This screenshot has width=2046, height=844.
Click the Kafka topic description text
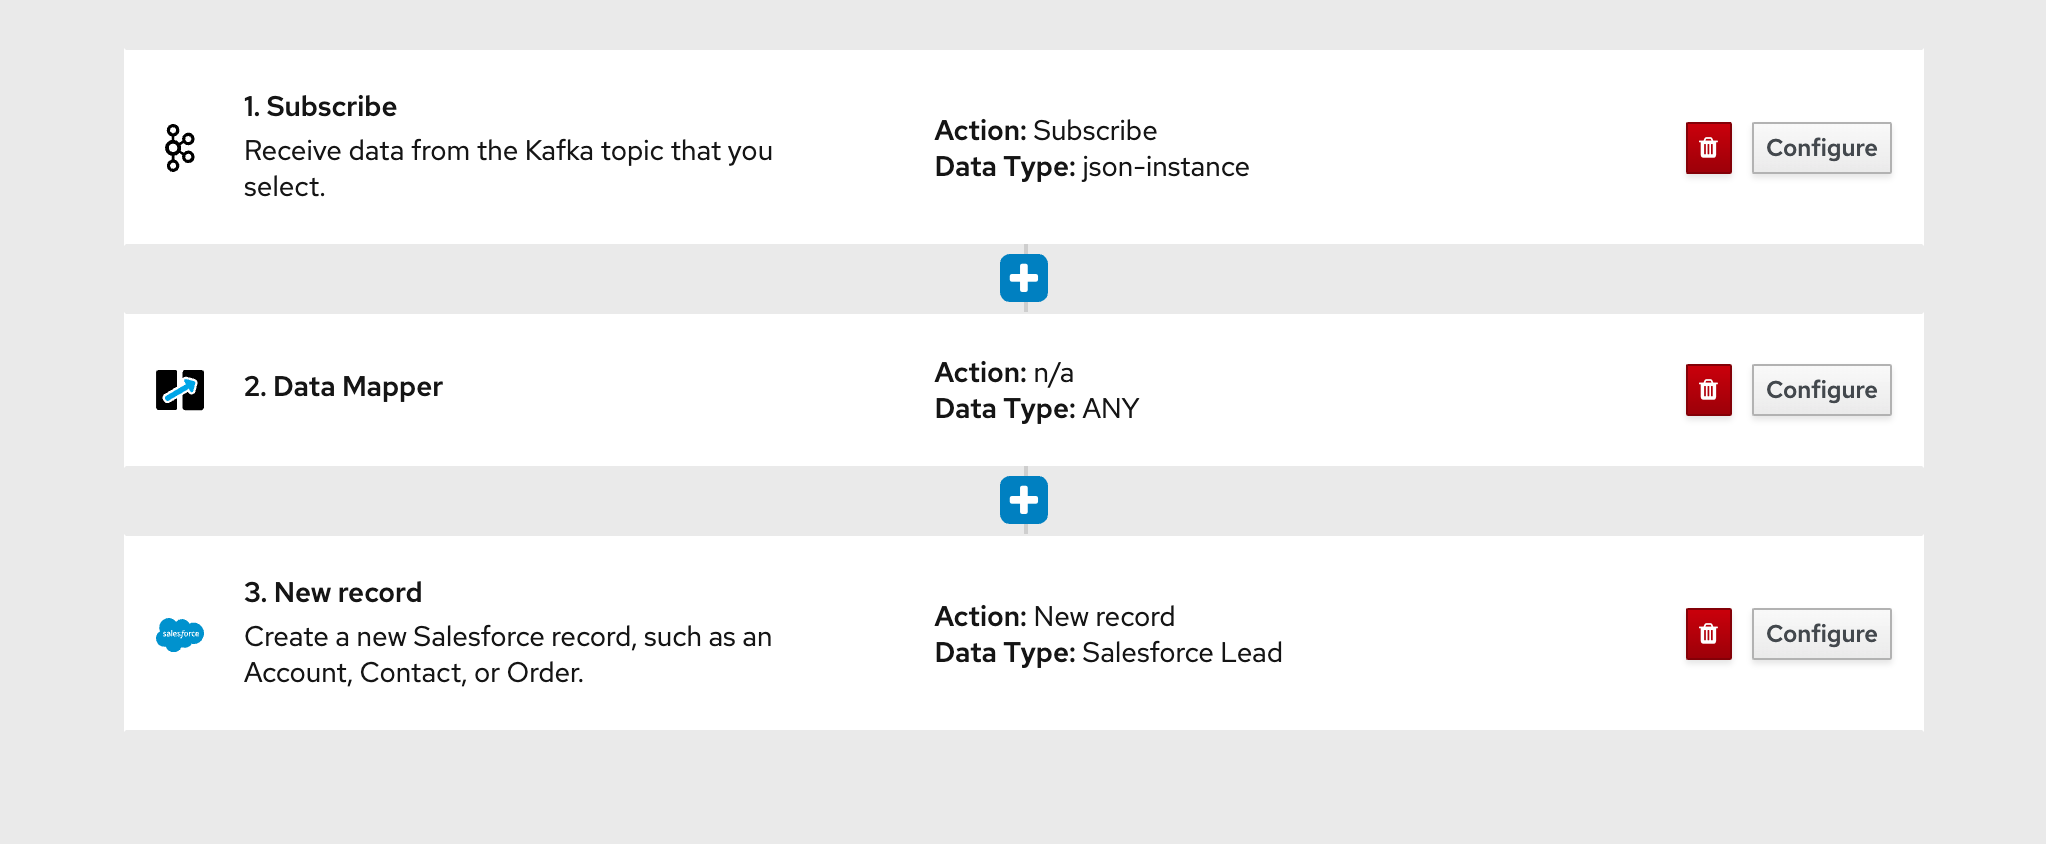coord(508,168)
